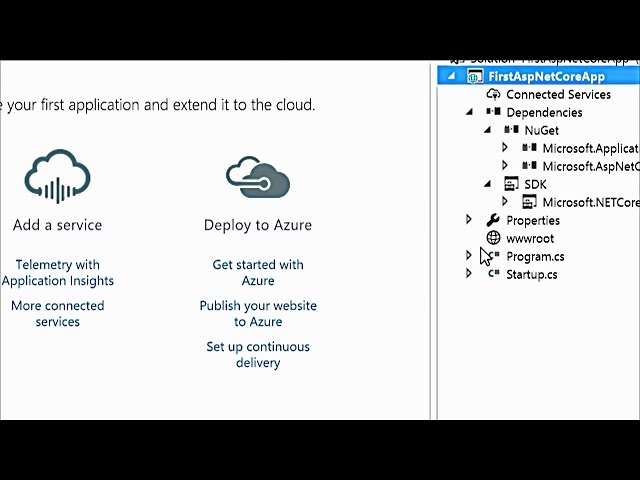Click the Dependencies node icon
This screenshot has height=480, width=640.
point(493,112)
